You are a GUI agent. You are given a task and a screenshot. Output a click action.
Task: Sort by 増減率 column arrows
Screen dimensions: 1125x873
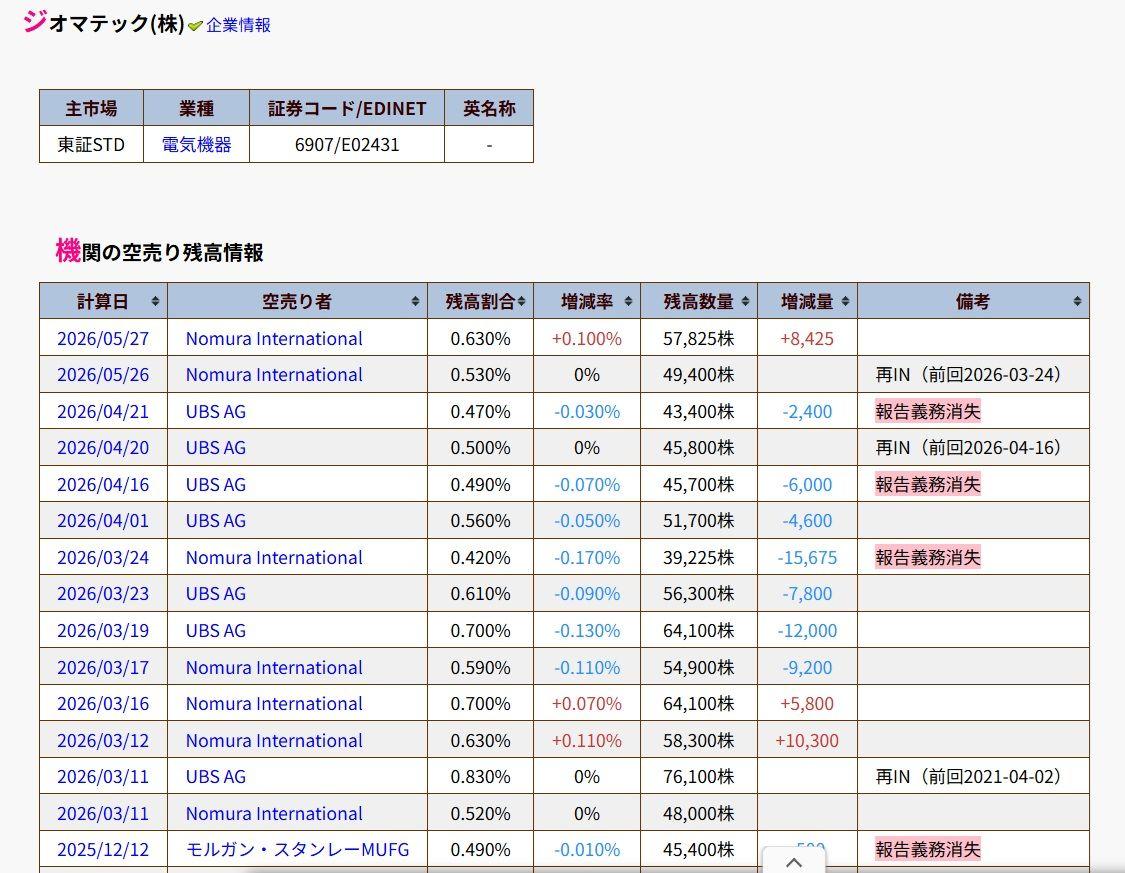tap(629, 301)
